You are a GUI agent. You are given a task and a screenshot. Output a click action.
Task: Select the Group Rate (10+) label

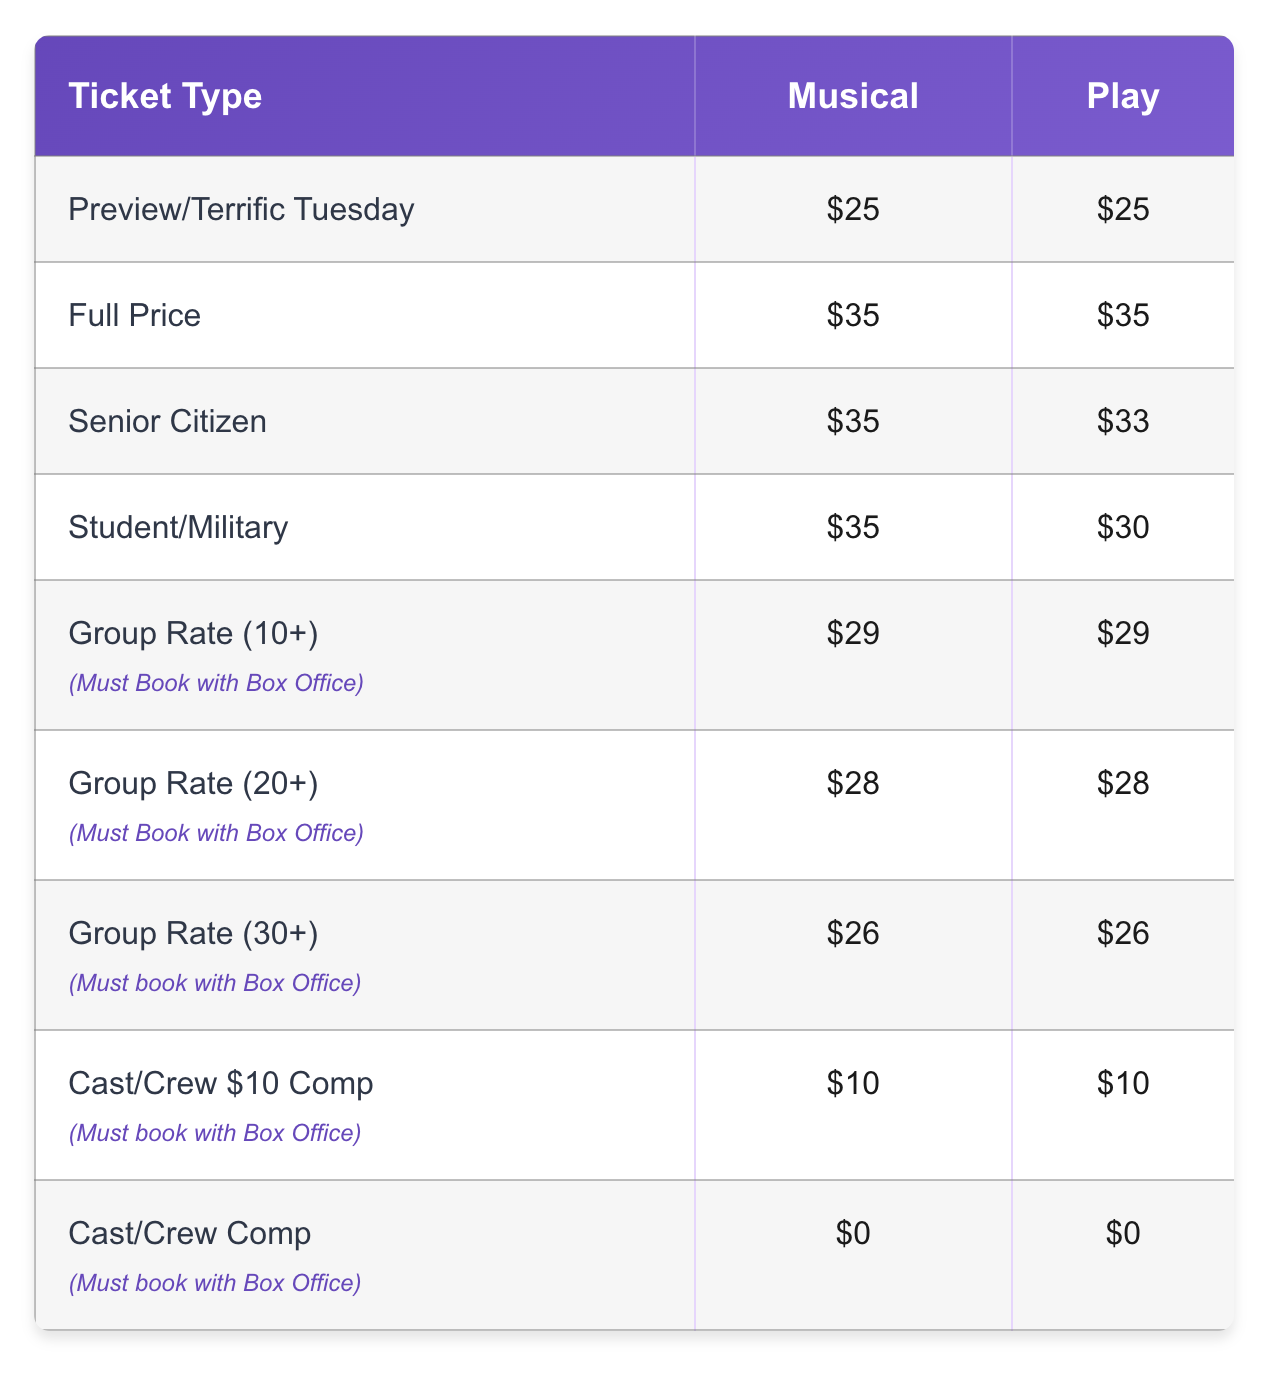click(x=193, y=633)
